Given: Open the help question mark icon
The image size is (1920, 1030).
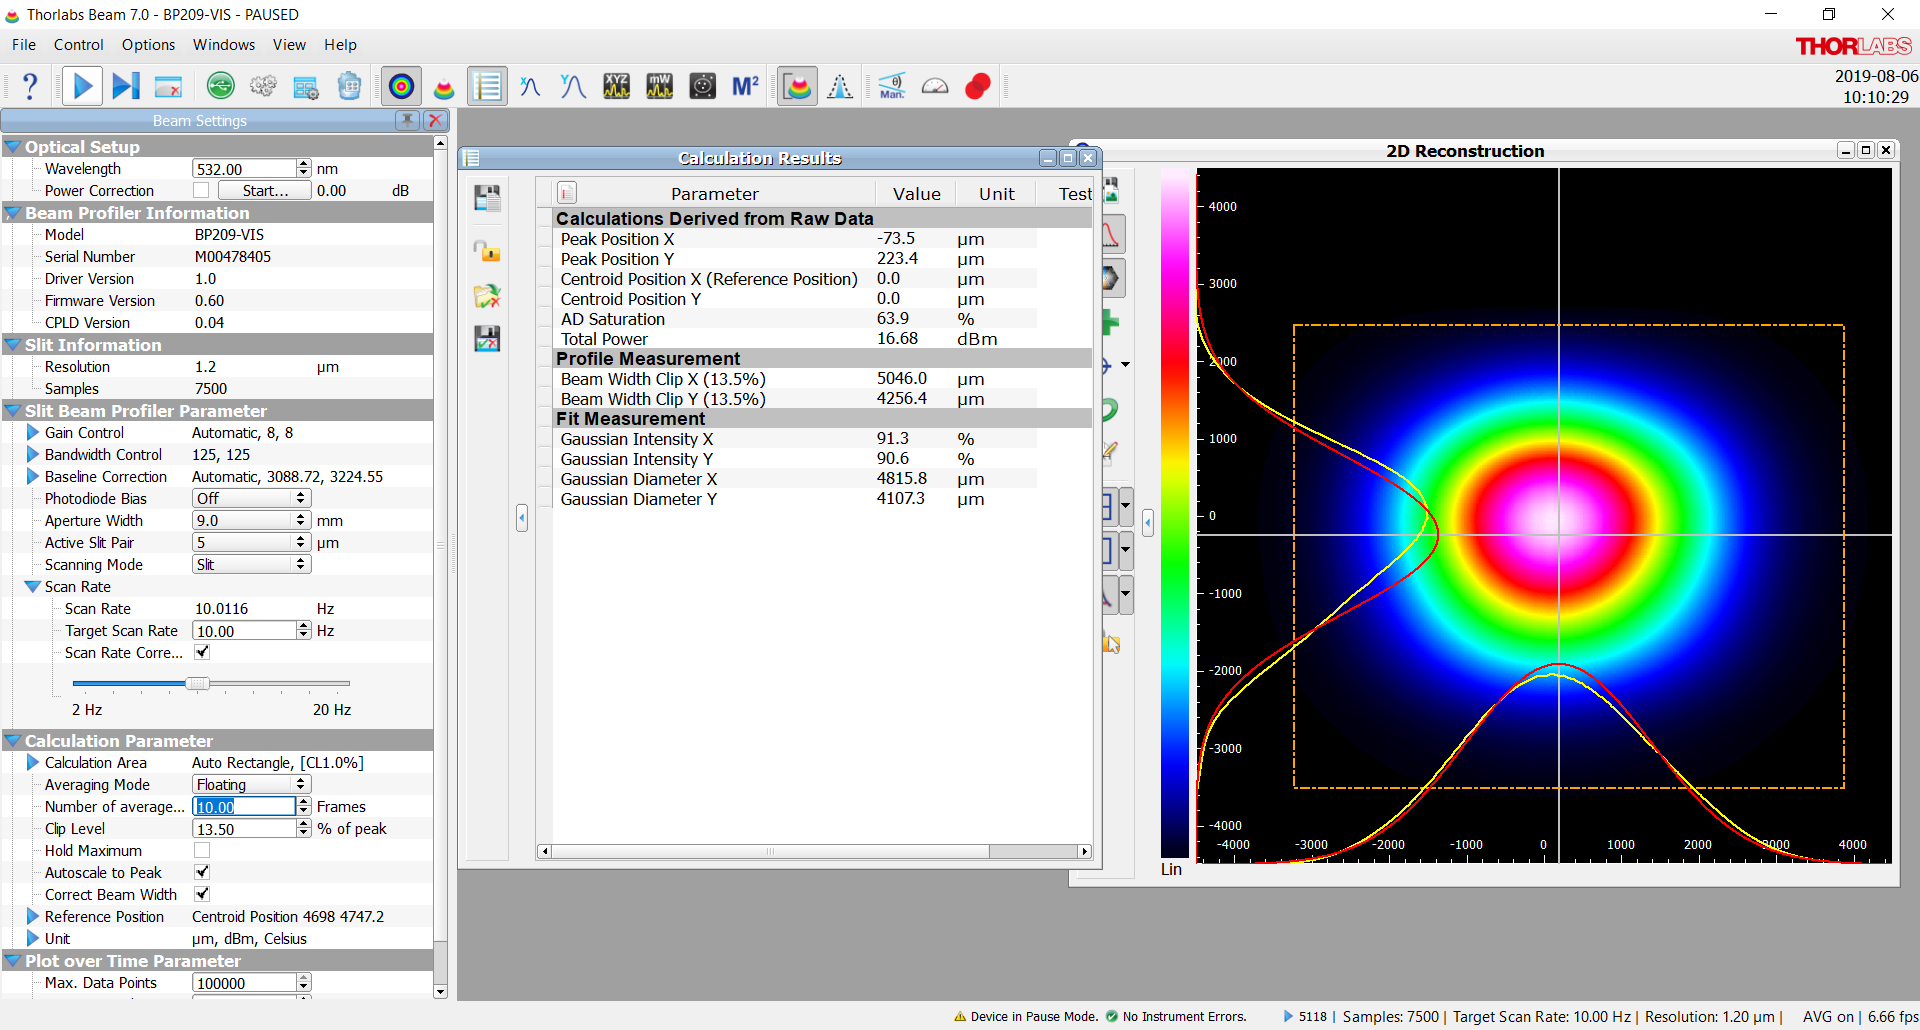Looking at the screenshot, I should pyautogui.click(x=30, y=87).
